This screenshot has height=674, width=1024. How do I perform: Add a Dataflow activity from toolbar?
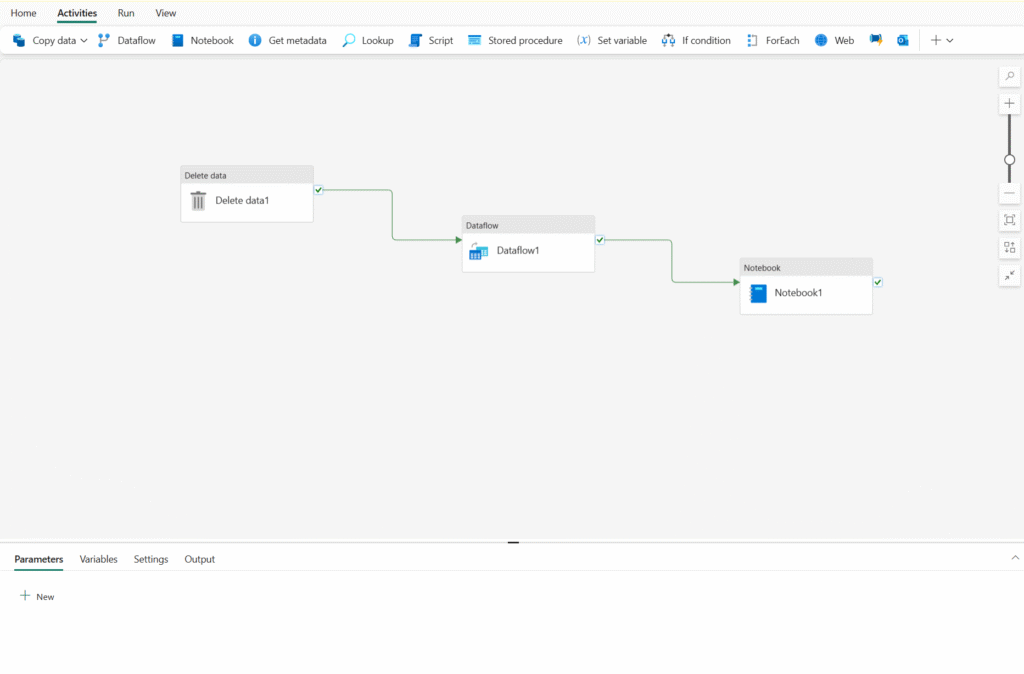click(127, 40)
